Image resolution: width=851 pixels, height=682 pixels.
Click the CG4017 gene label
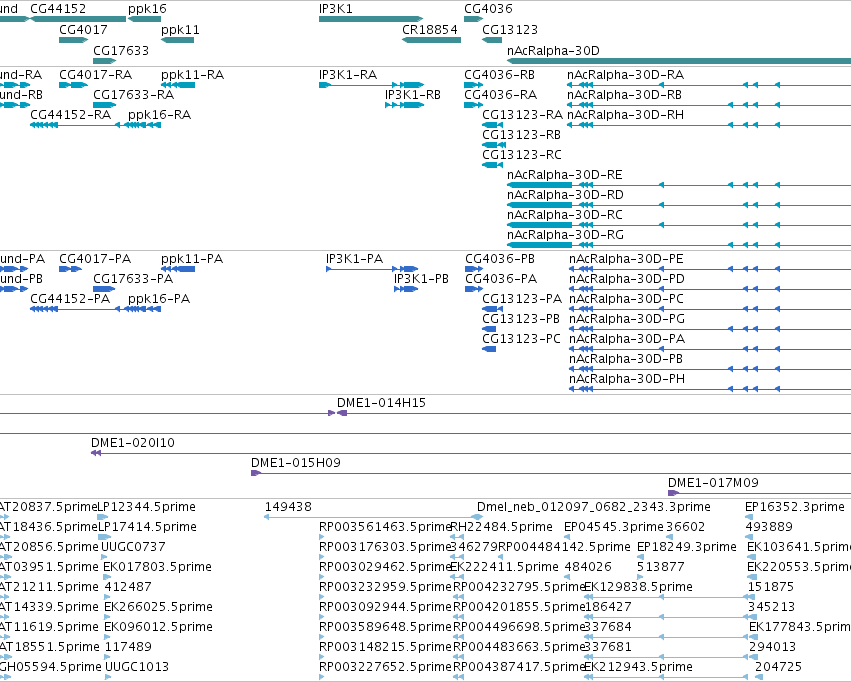[x=83, y=29]
